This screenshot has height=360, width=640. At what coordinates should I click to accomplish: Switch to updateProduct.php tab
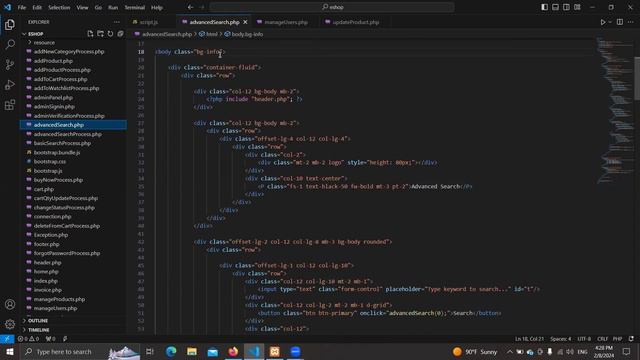click(x=356, y=22)
